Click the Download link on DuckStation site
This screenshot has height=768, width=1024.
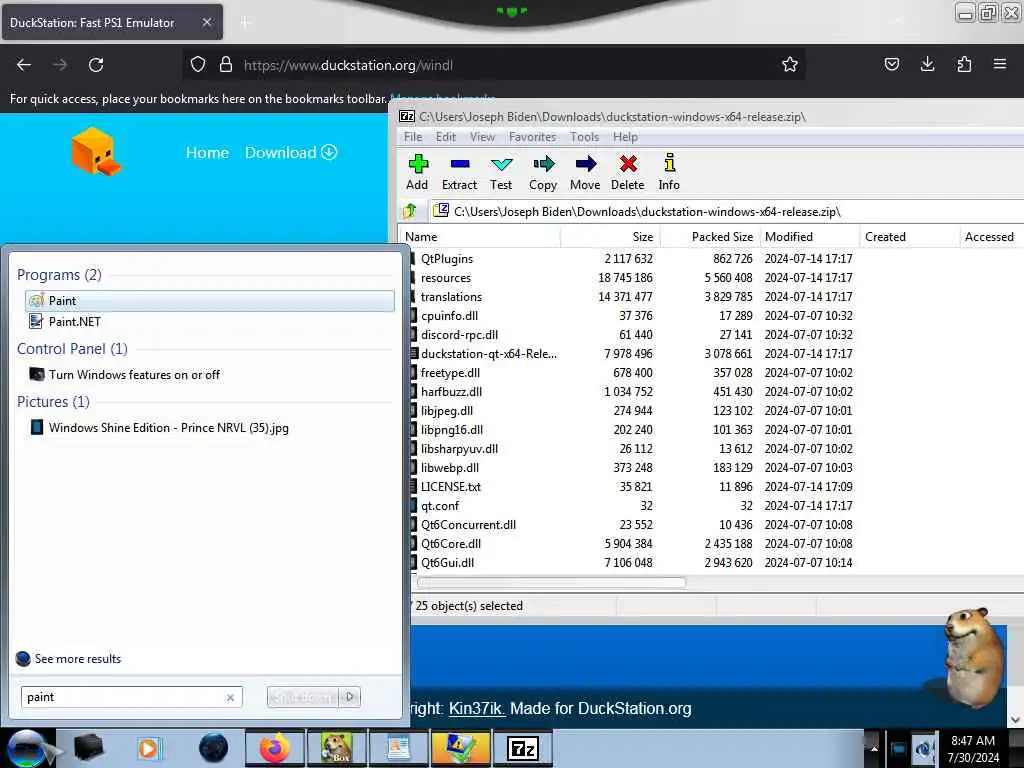click(291, 152)
